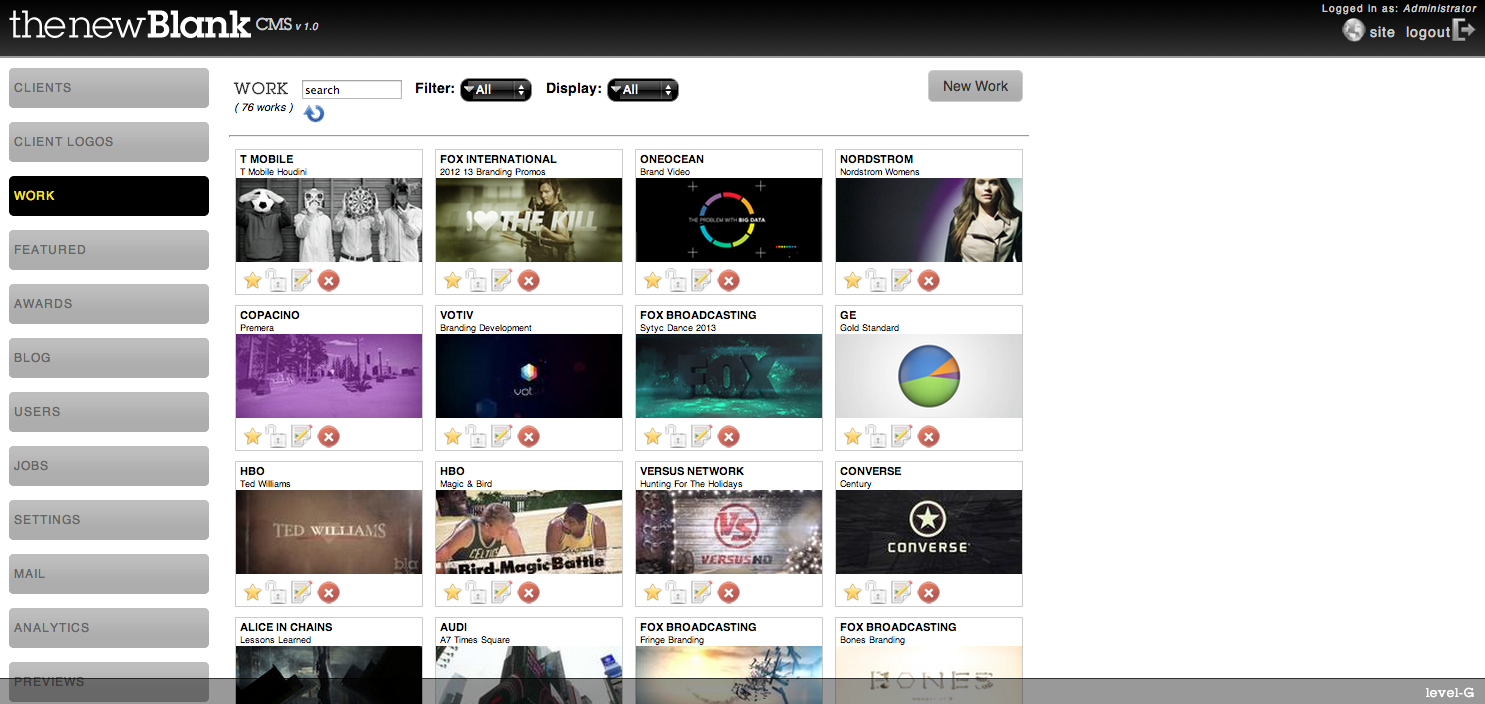Click the search input field
The width and height of the screenshot is (1485, 704).
point(352,89)
